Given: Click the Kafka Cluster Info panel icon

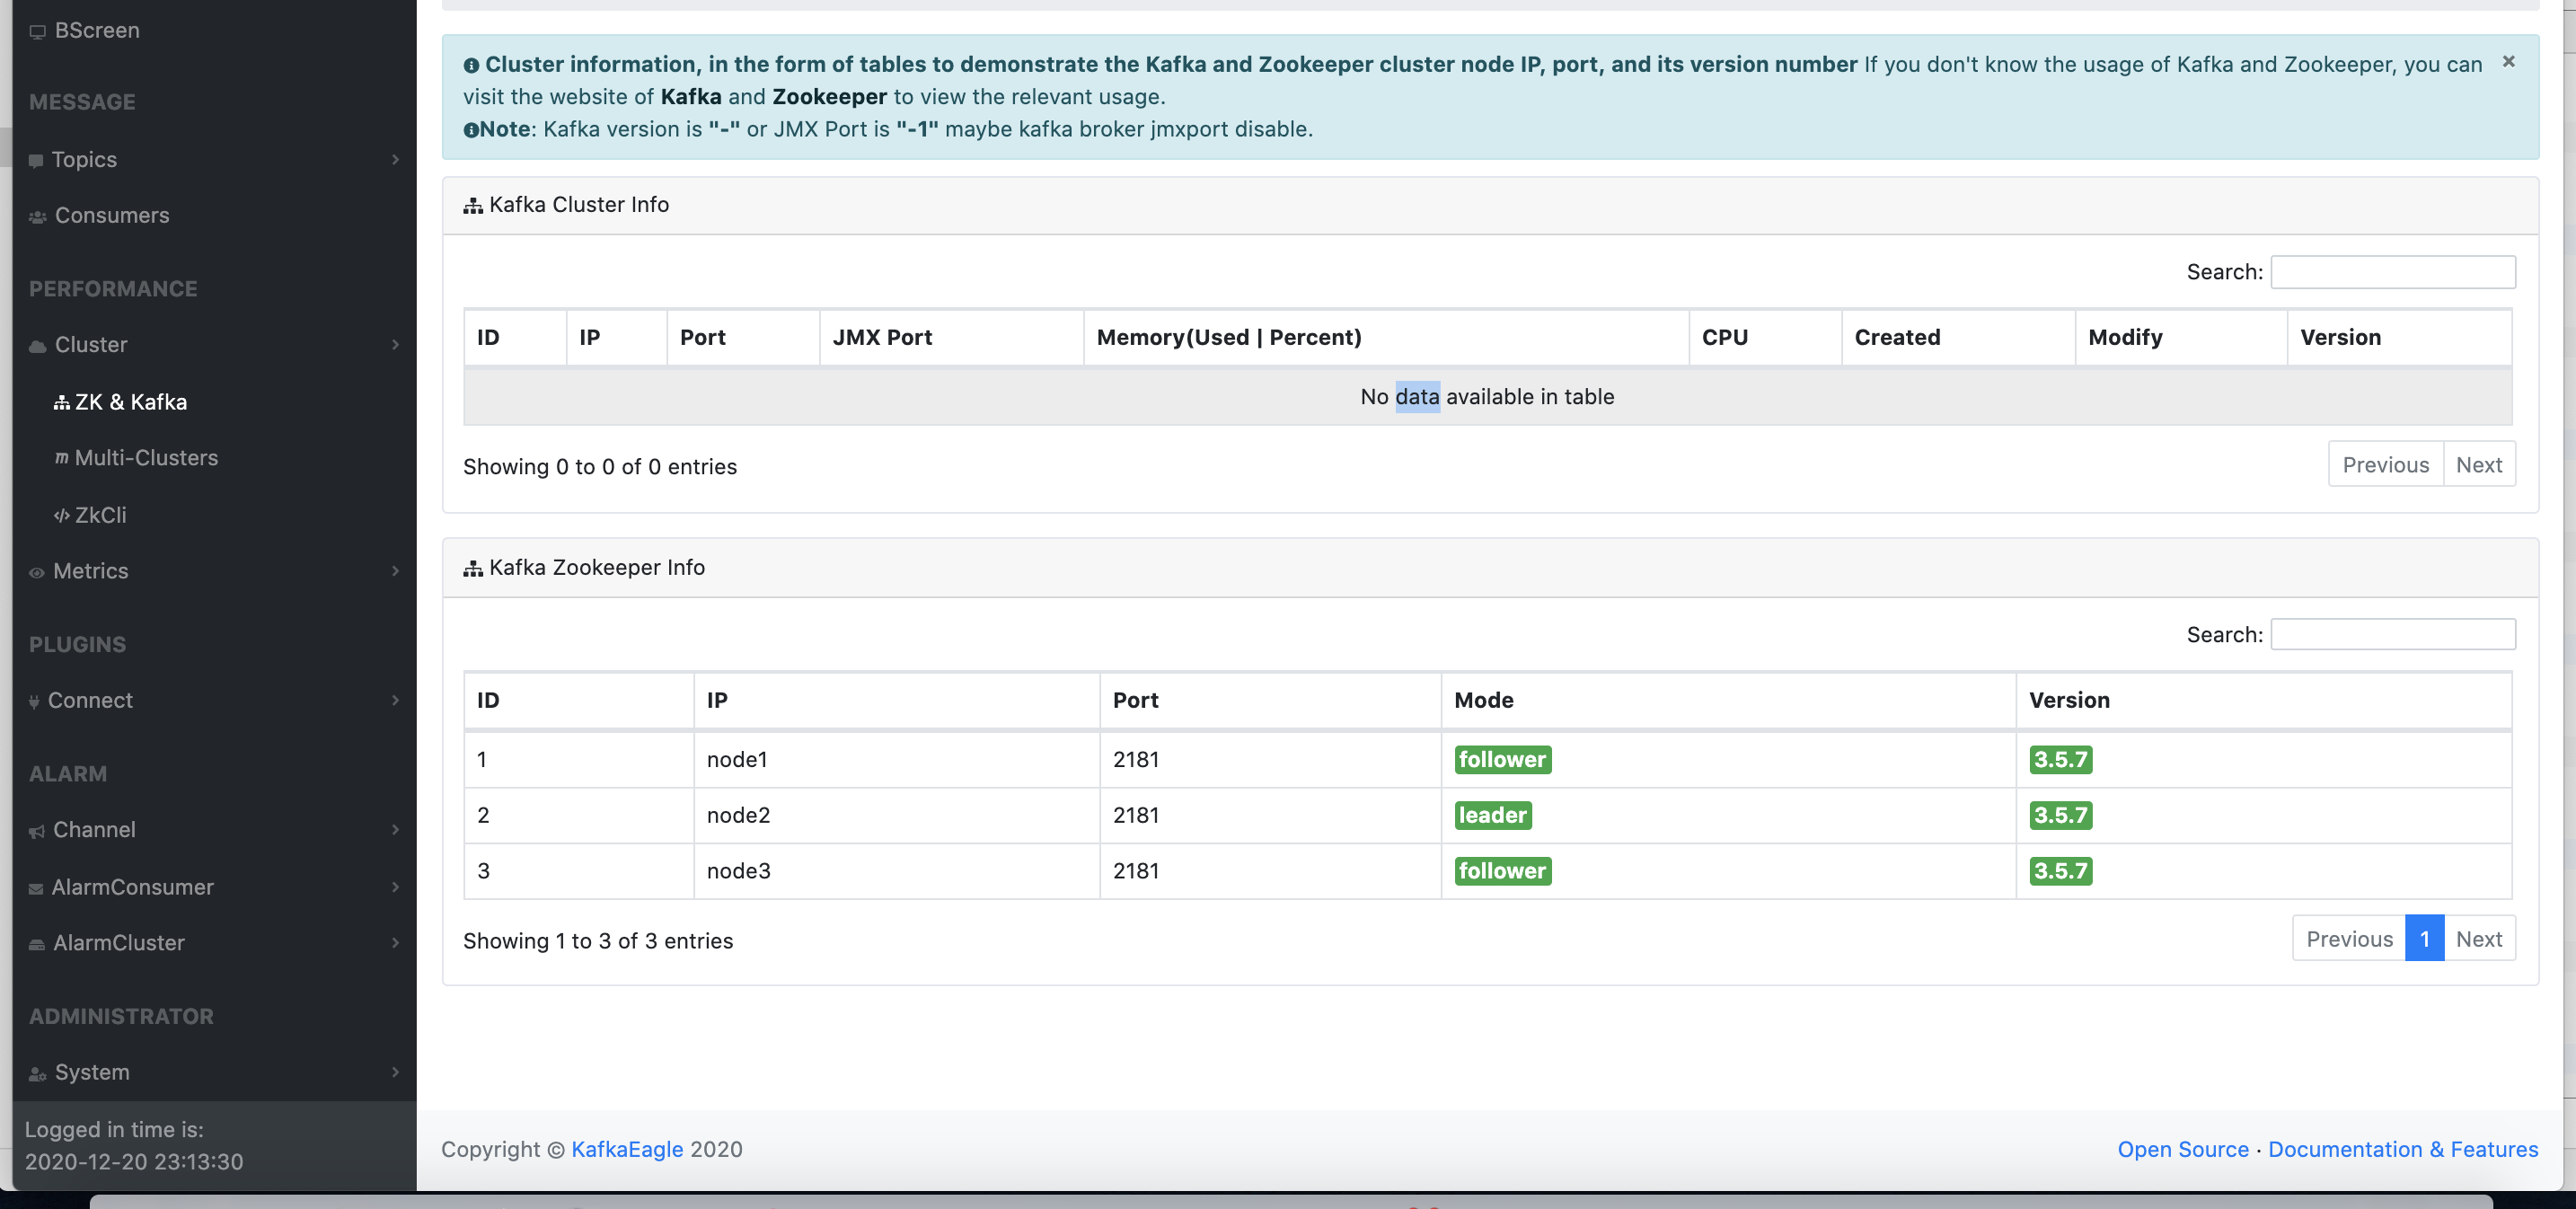Looking at the screenshot, I should (x=472, y=204).
